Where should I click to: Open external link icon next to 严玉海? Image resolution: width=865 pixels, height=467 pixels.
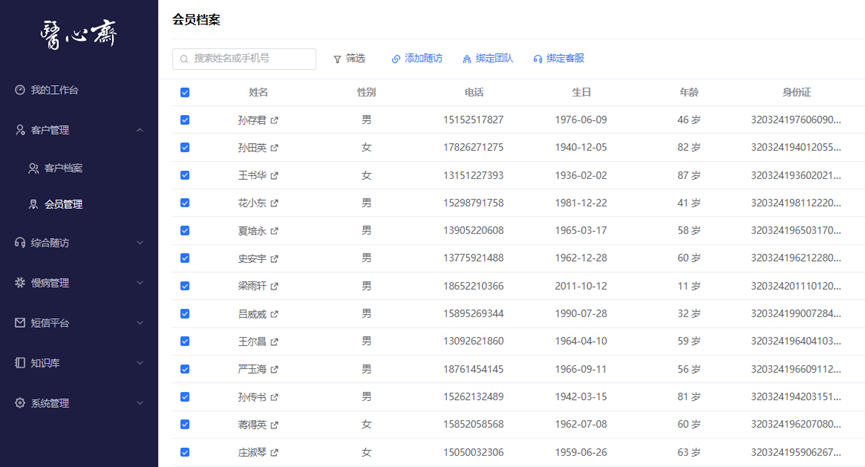click(274, 369)
